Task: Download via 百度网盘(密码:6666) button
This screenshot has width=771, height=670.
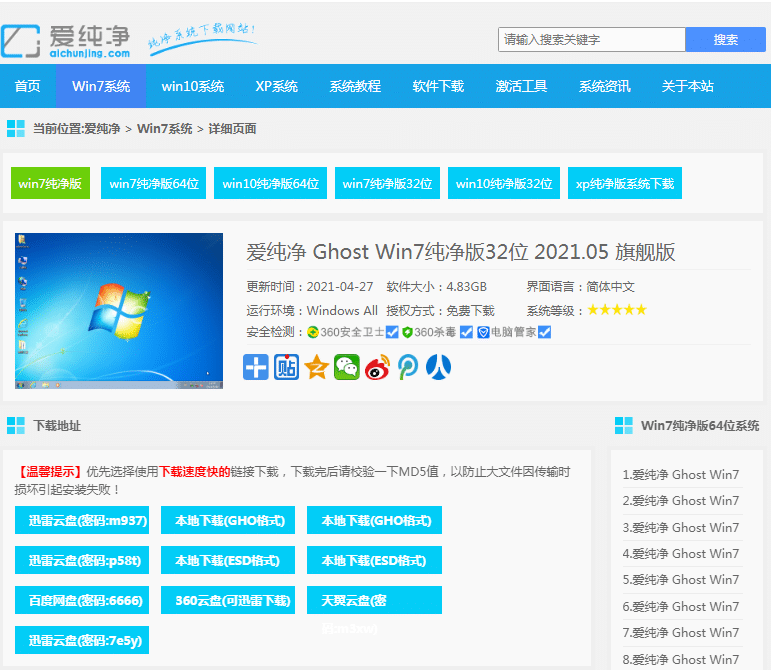Action: [x=82, y=600]
